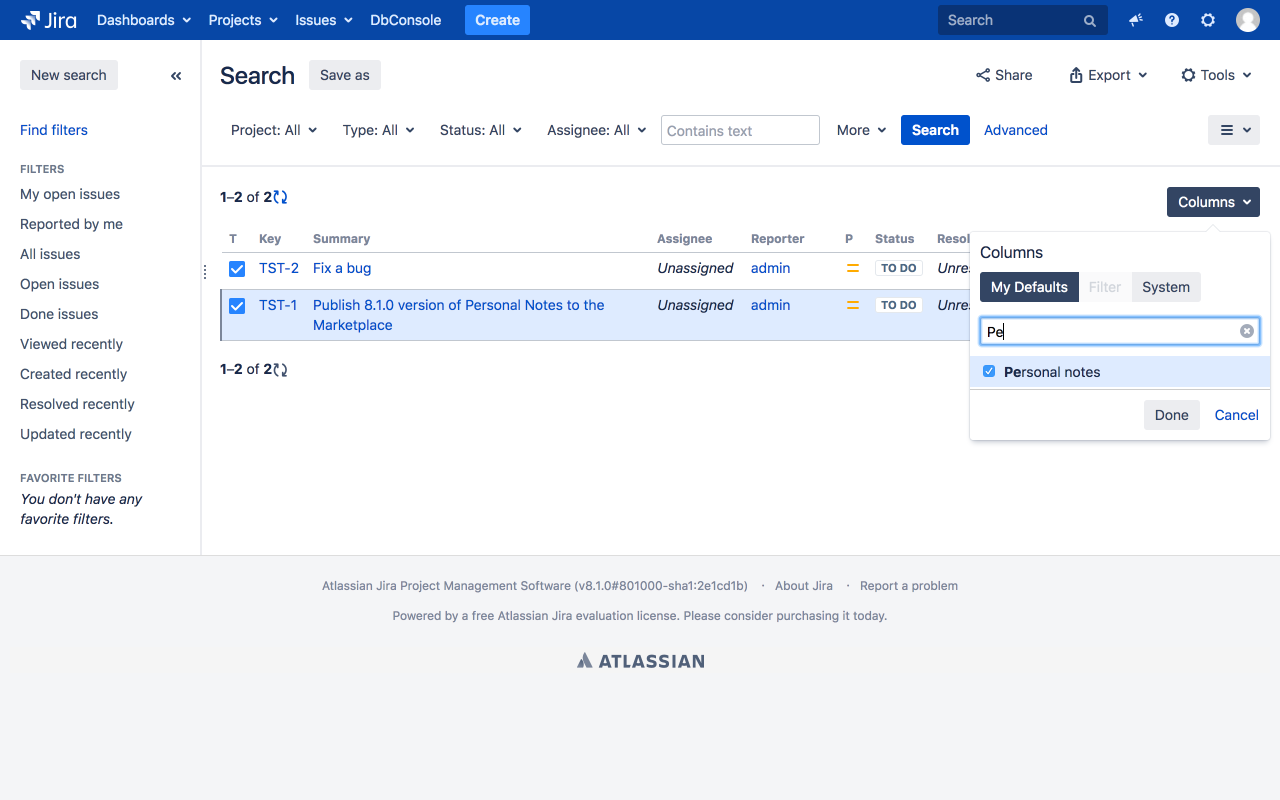Open the Type: All filter
Image resolution: width=1280 pixels, height=800 pixels.
379,130
